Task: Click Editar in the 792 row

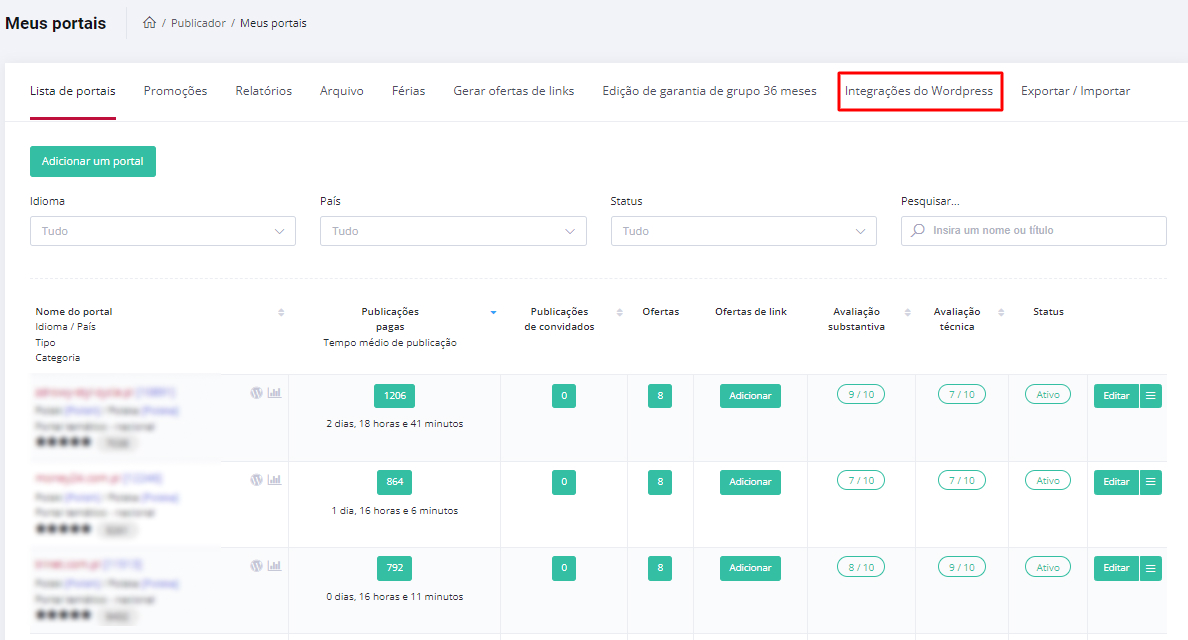Action: (1116, 568)
